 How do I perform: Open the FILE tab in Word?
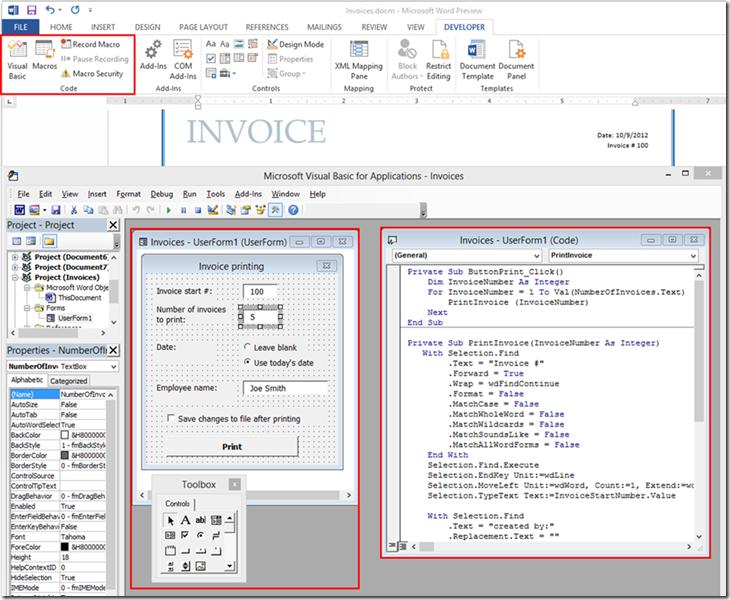tap(20, 27)
